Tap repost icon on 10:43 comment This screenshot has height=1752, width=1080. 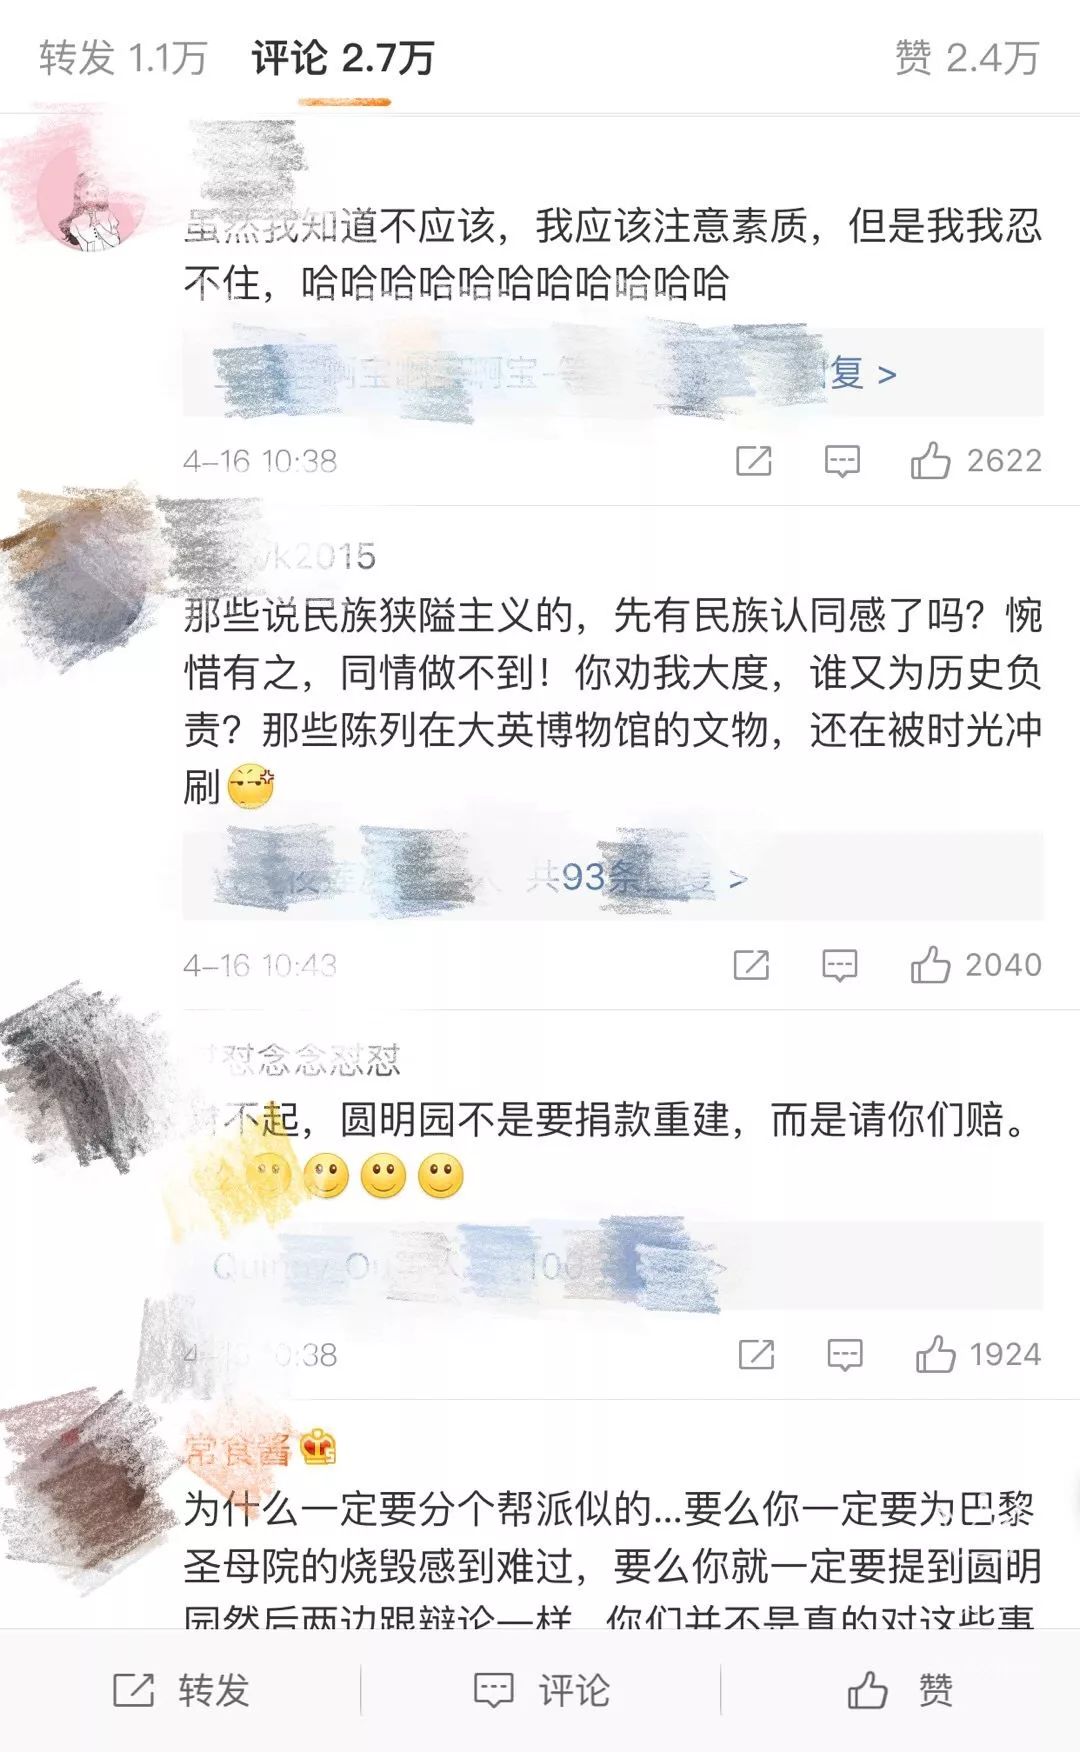(x=751, y=965)
